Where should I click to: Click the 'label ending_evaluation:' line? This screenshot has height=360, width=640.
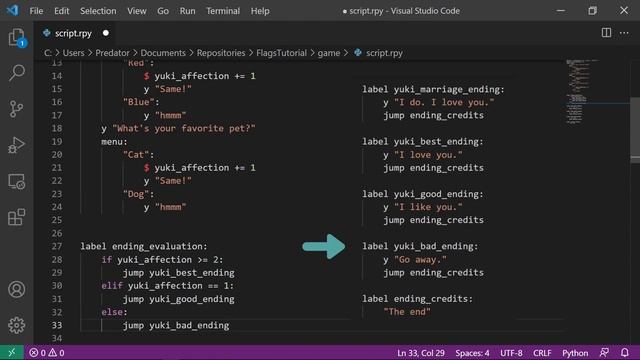click(144, 247)
